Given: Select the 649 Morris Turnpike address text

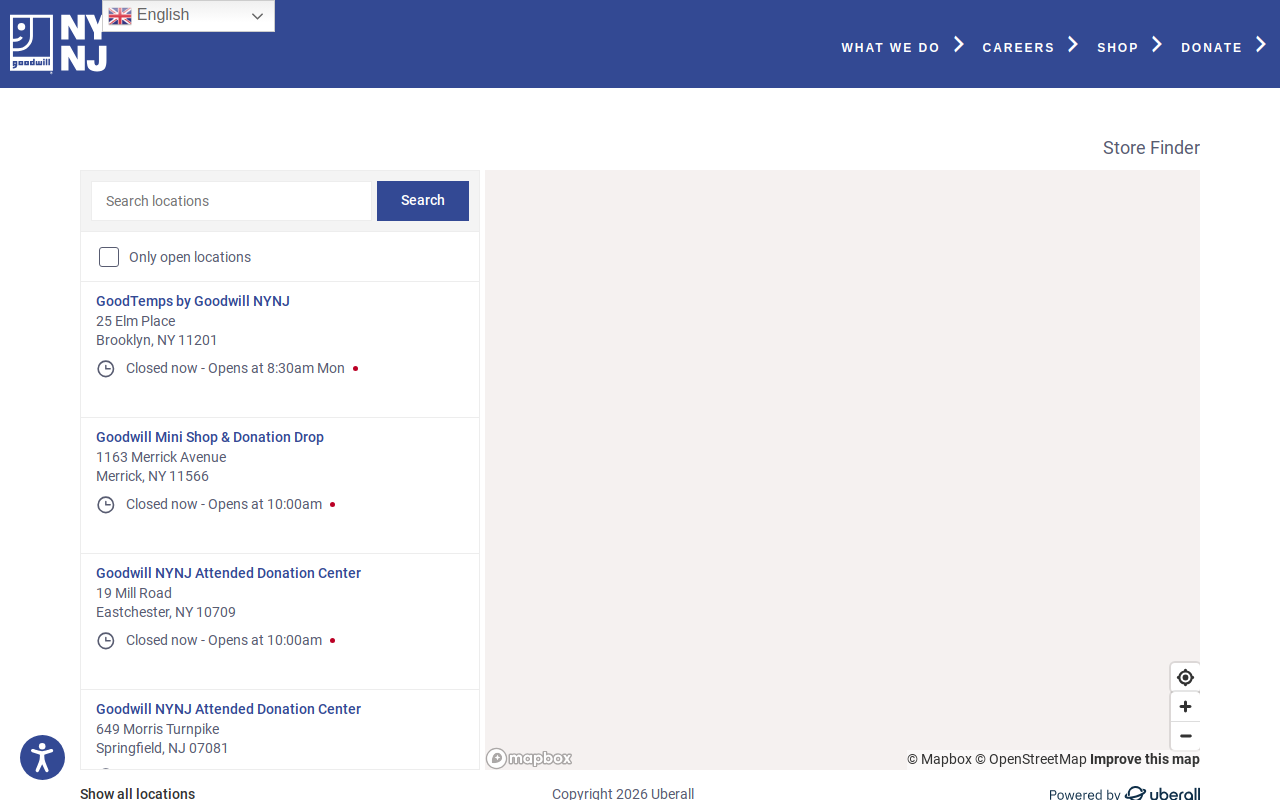Looking at the screenshot, I should [x=157, y=729].
